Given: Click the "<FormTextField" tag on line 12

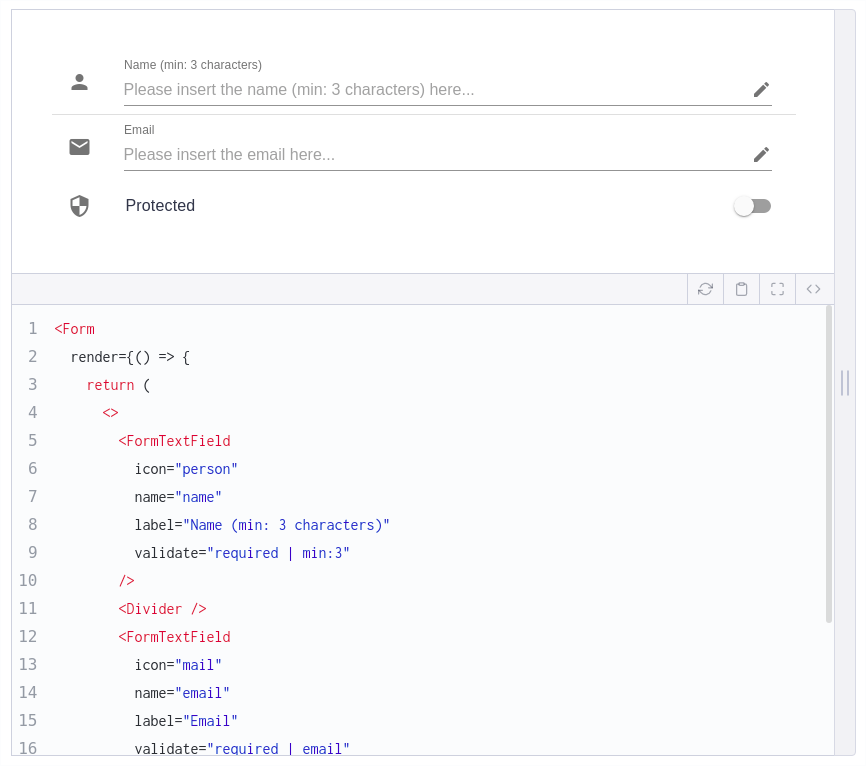Looking at the screenshot, I should (x=175, y=637).
